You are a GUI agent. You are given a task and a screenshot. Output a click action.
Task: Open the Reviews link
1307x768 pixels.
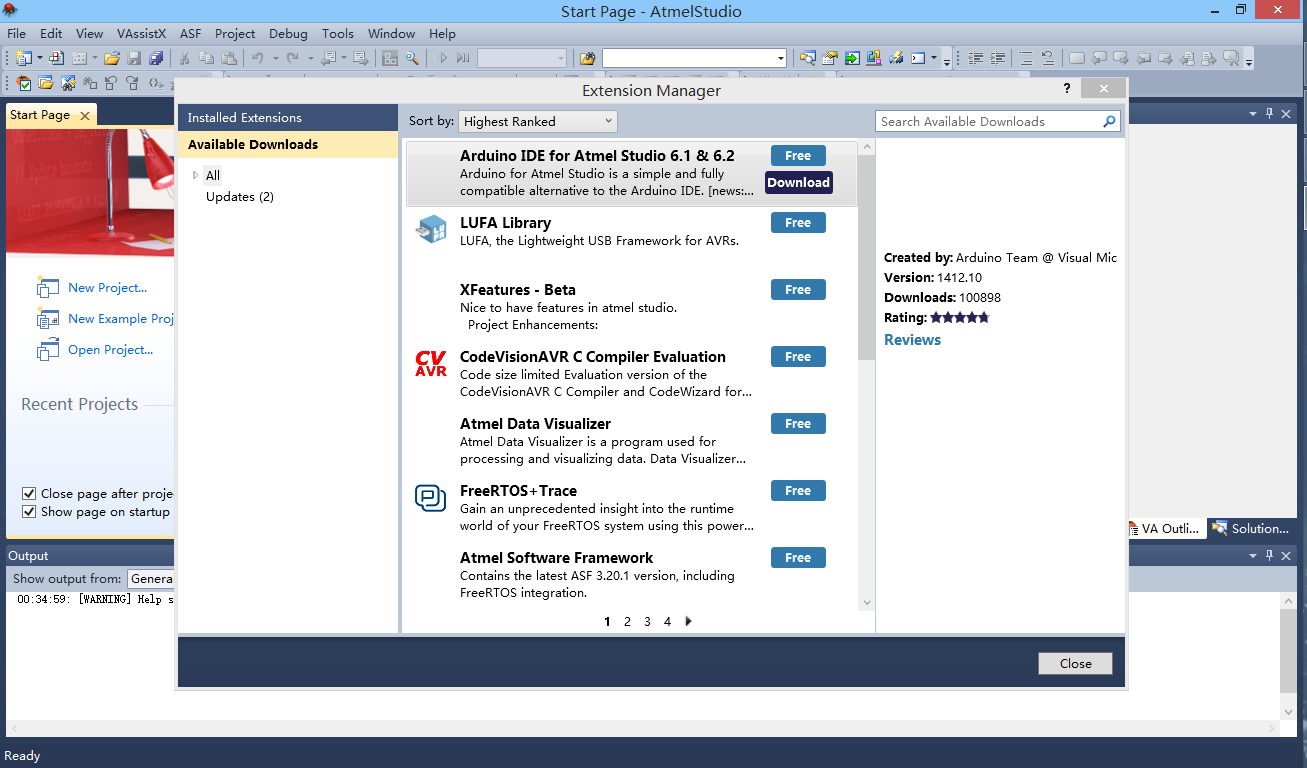tap(912, 340)
